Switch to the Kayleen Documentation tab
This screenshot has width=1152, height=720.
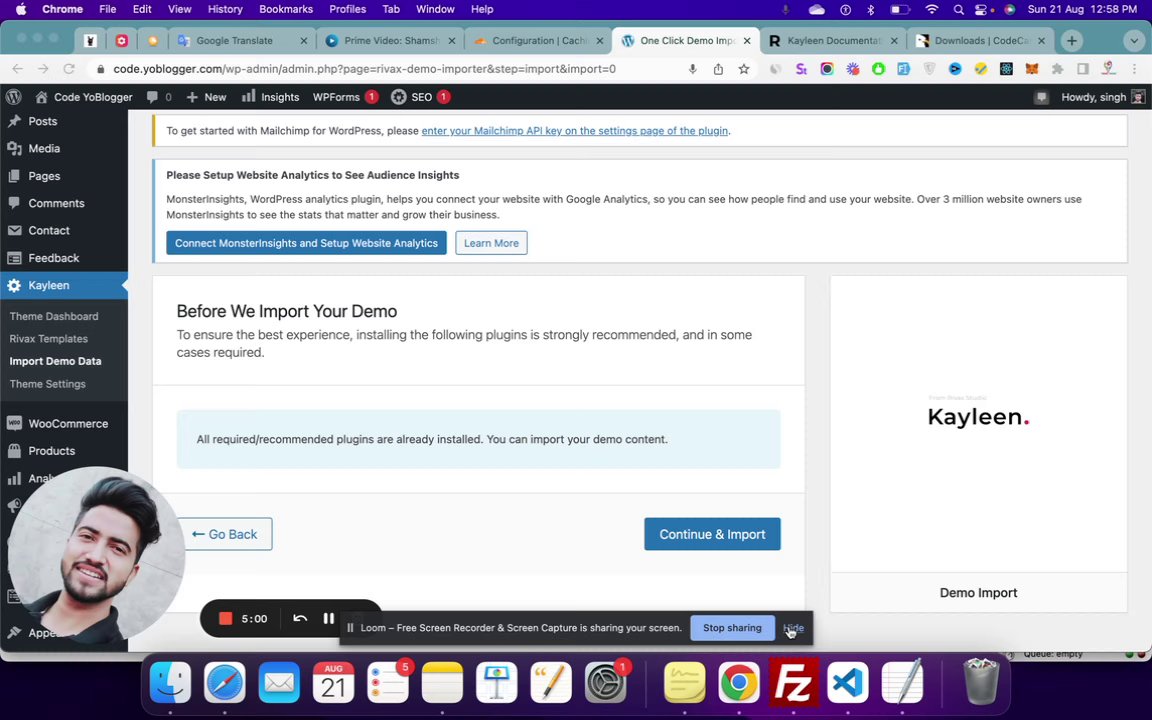click(x=834, y=40)
